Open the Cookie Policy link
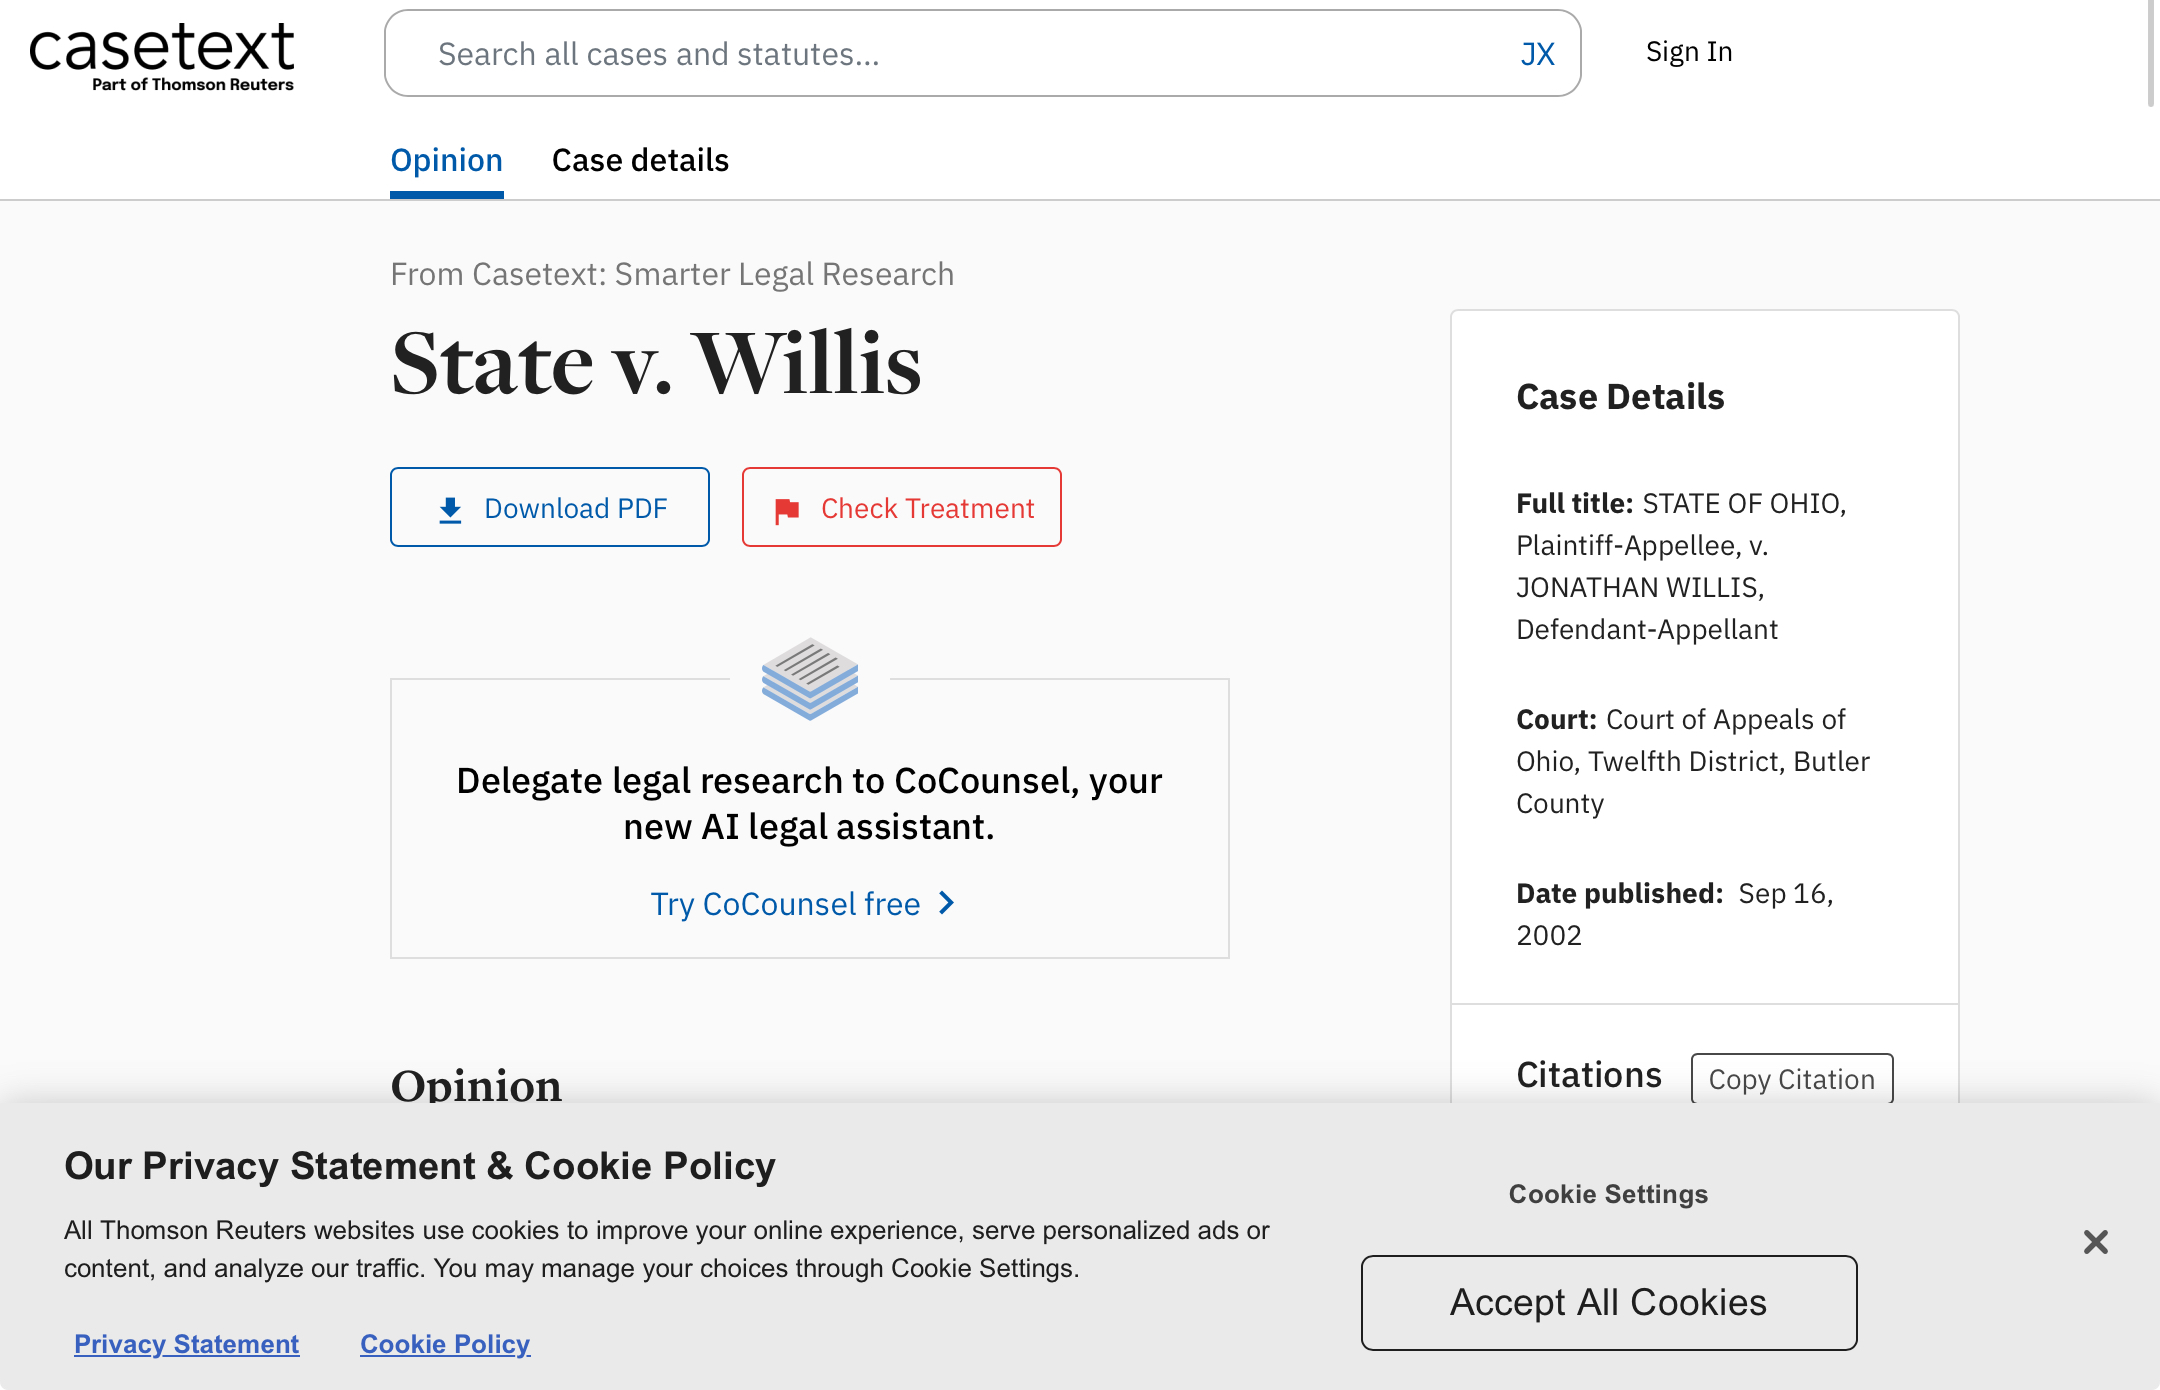Screen dimensions: 2160x1390 click(445, 1344)
